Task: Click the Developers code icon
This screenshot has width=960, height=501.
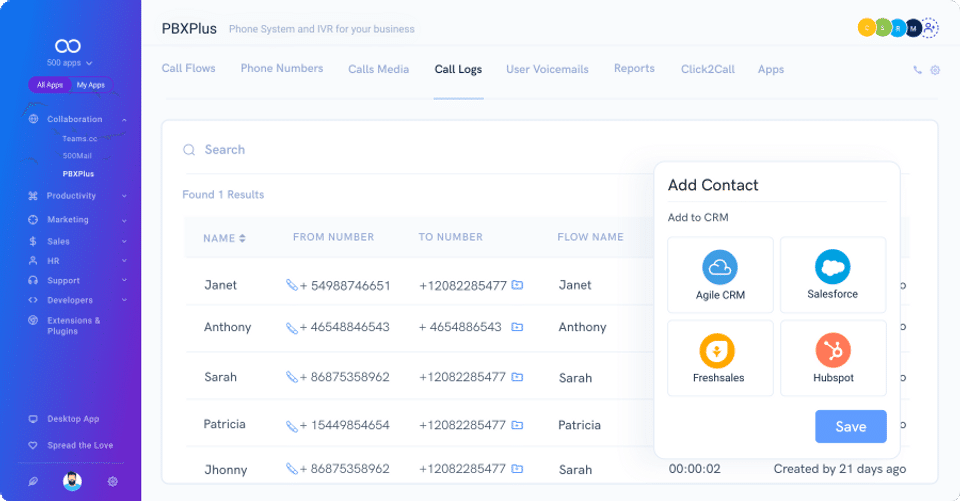Action: (x=33, y=300)
